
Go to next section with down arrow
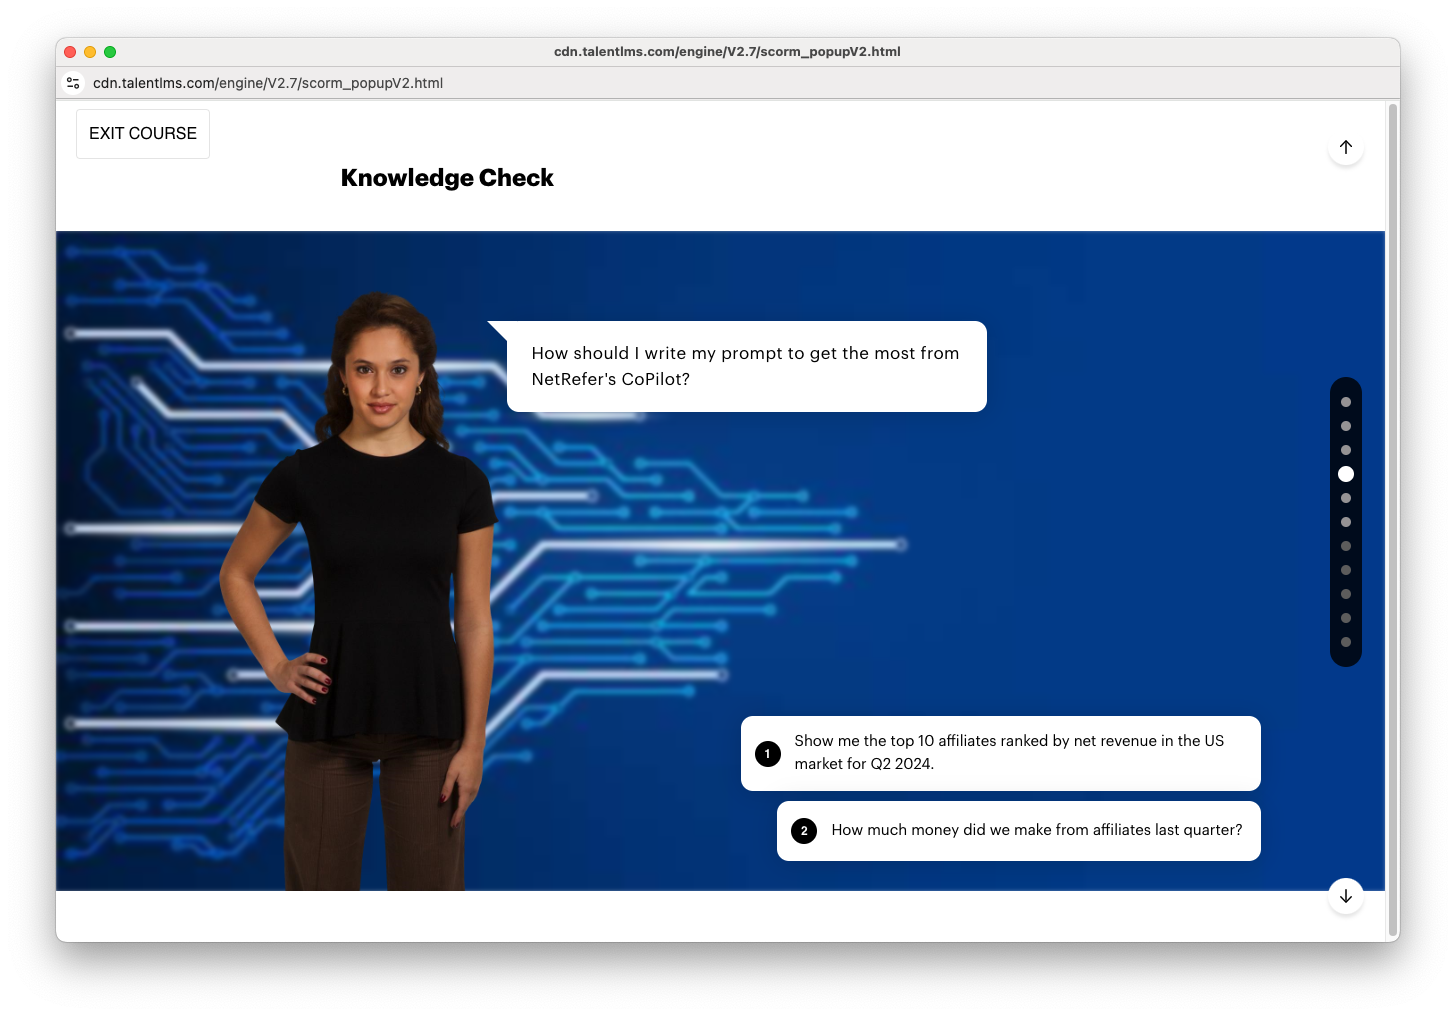pos(1346,896)
